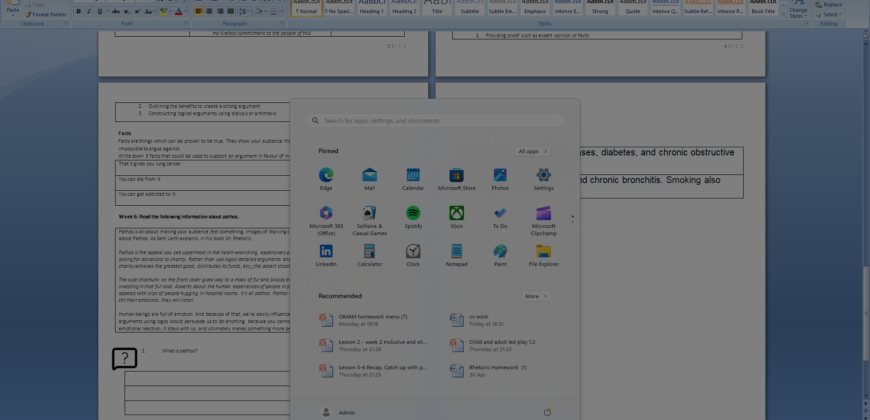Open recommended file OMAM homework menu
The height and width of the screenshot is (420, 870).
[x=372, y=320]
